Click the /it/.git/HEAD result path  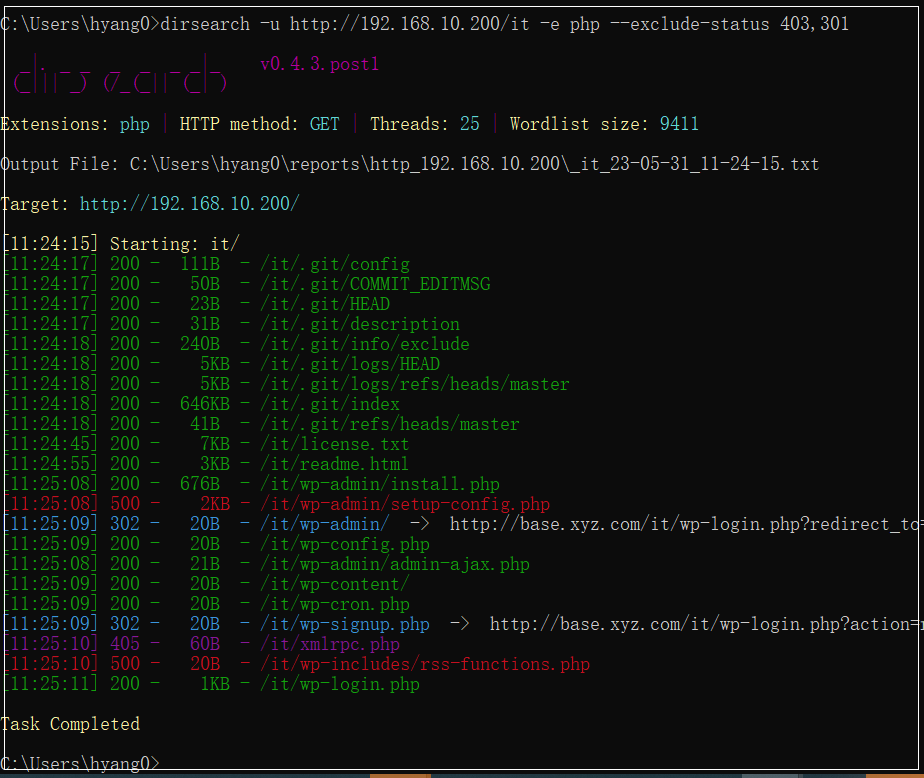pyautogui.click(x=325, y=304)
